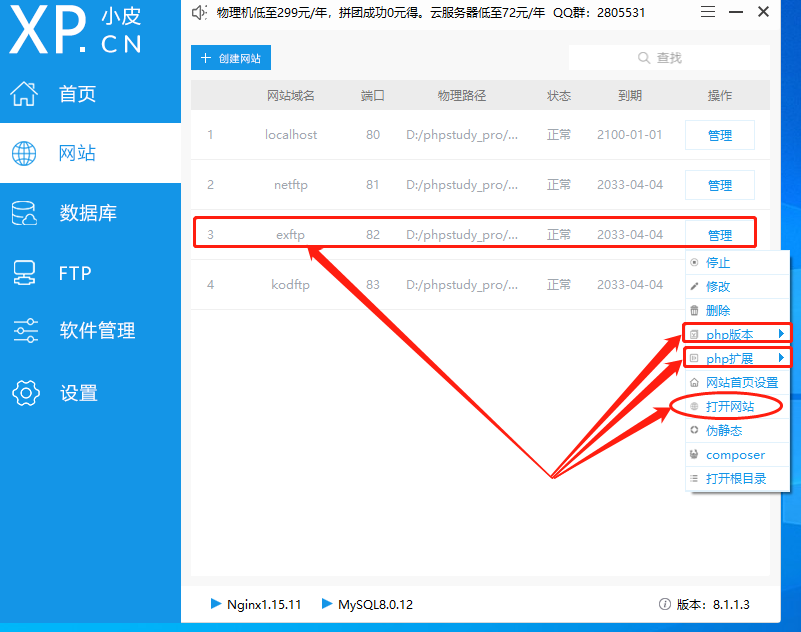Viewport: 801px width, 632px height.
Task: Expand the php版本 submenu
Action: [730, 333]
